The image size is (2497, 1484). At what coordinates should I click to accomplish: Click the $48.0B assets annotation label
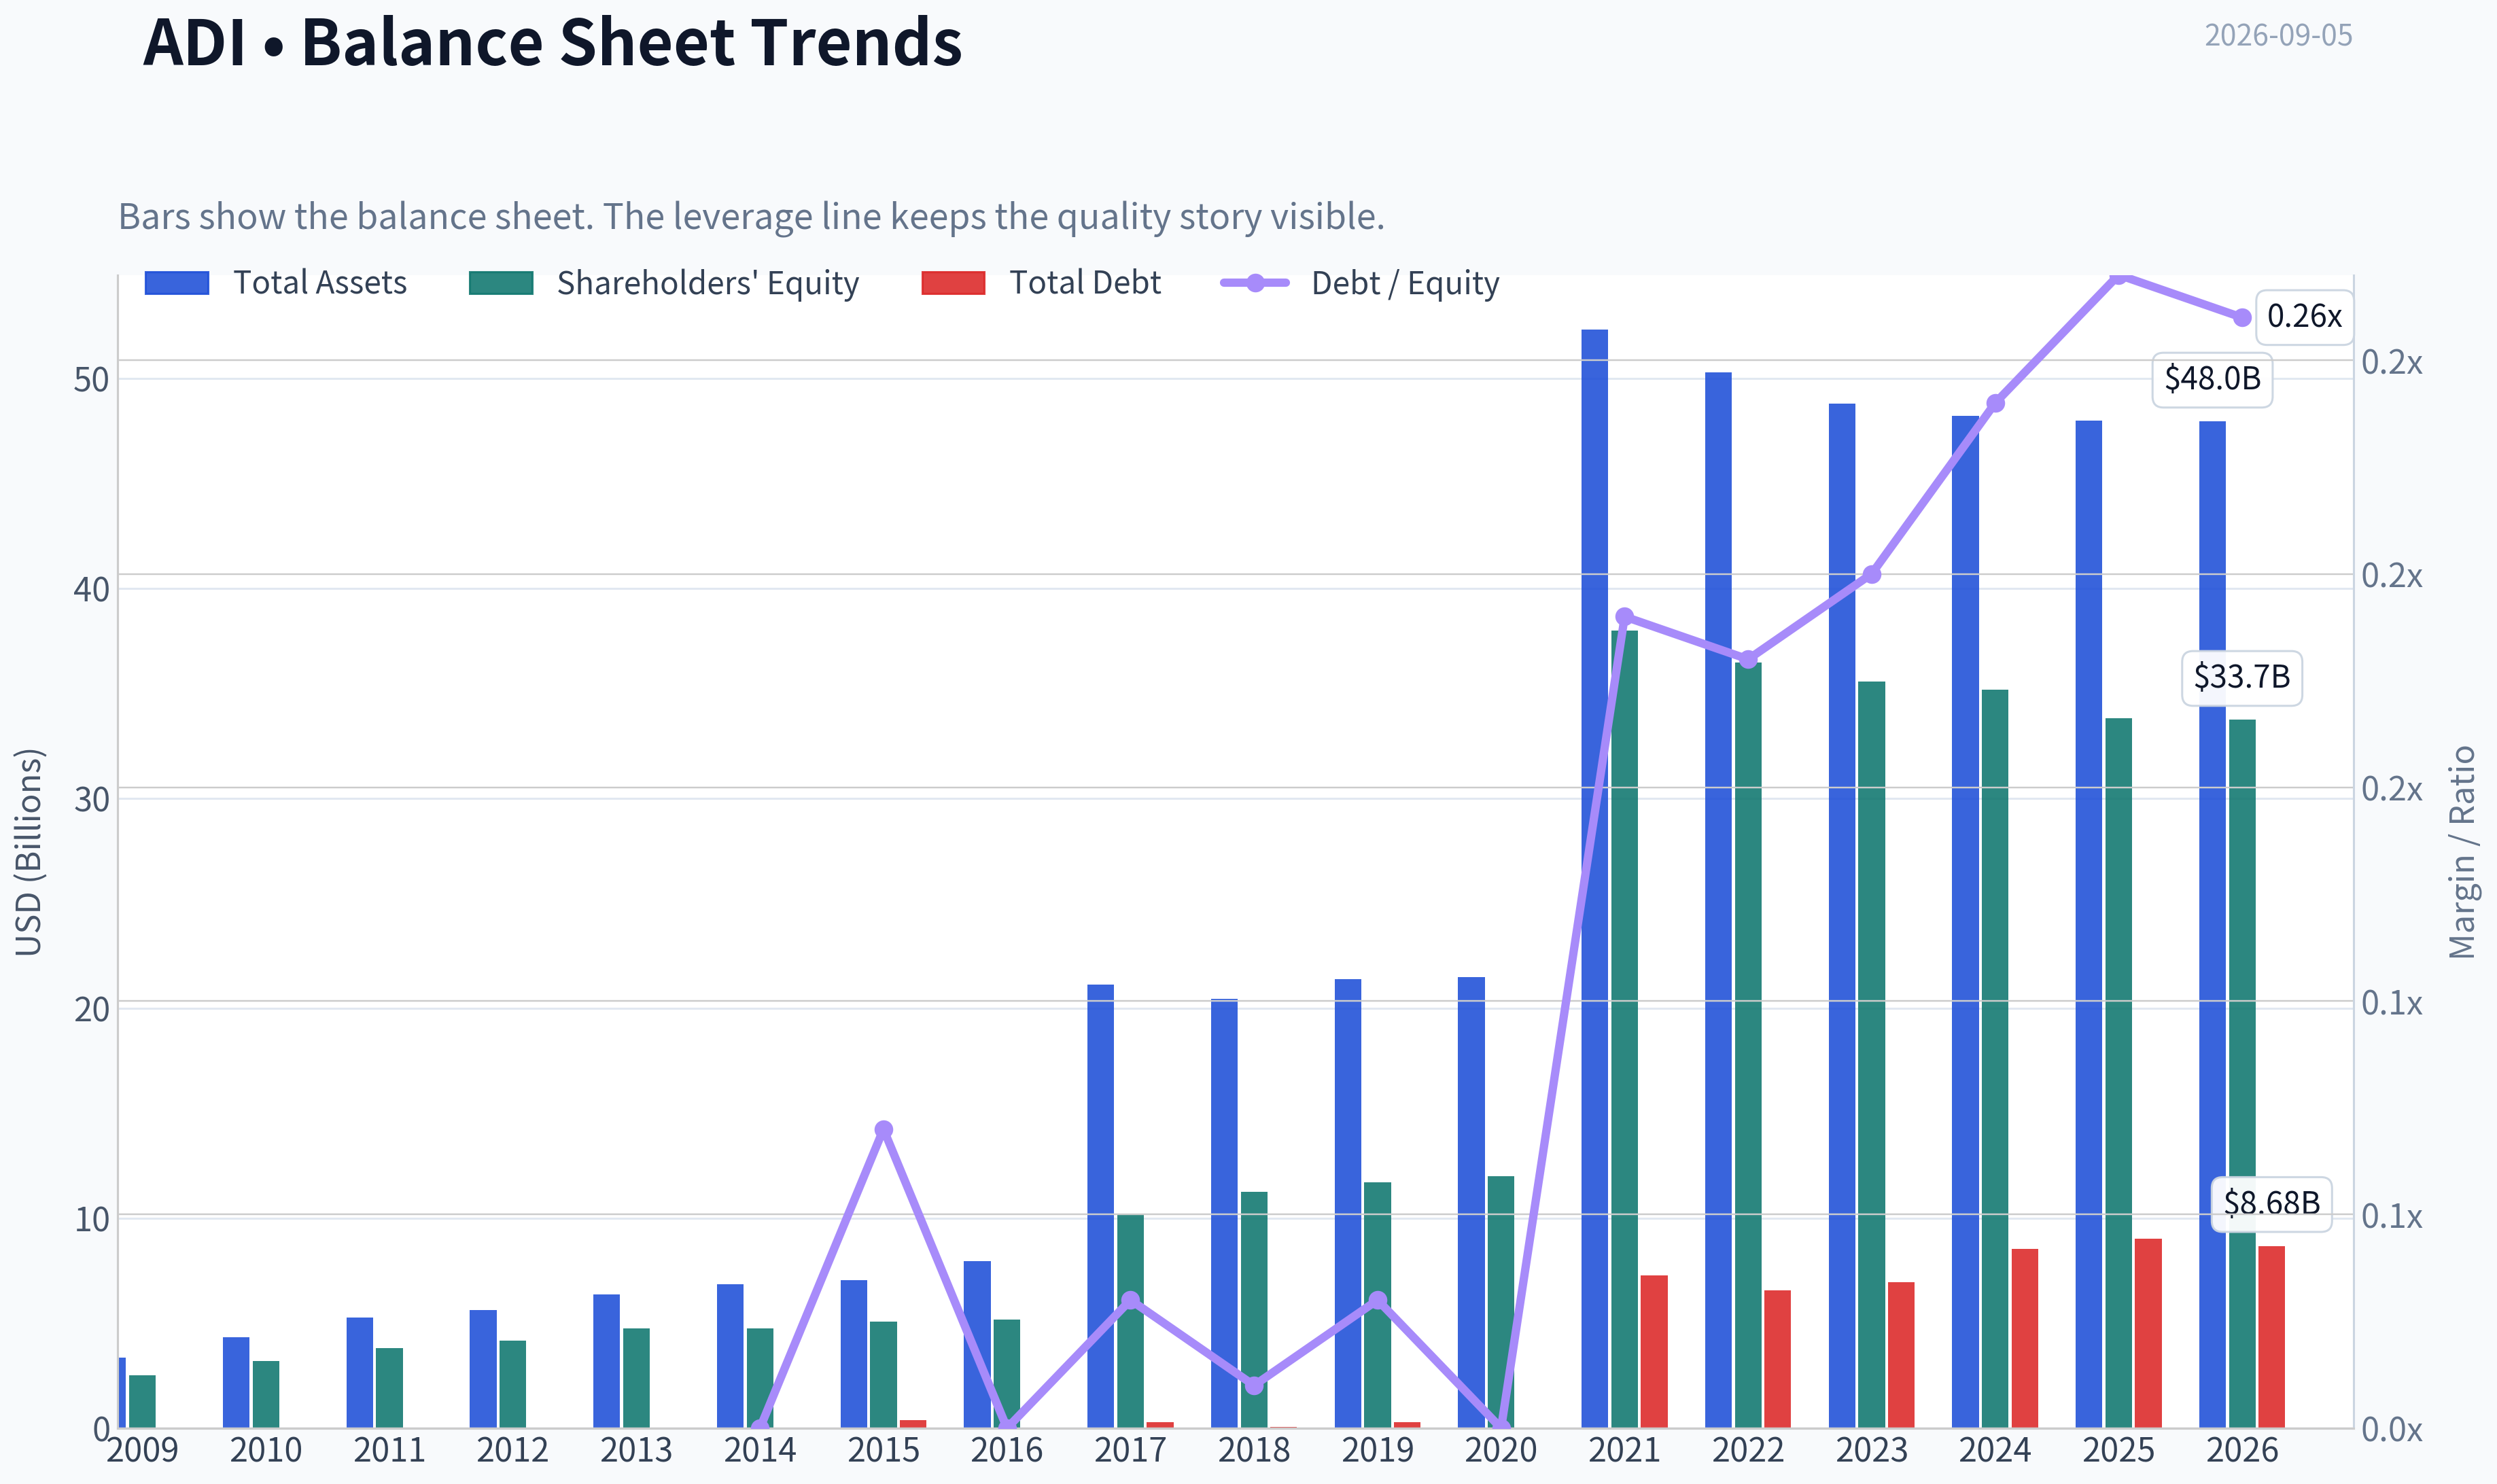[2212, 379]
